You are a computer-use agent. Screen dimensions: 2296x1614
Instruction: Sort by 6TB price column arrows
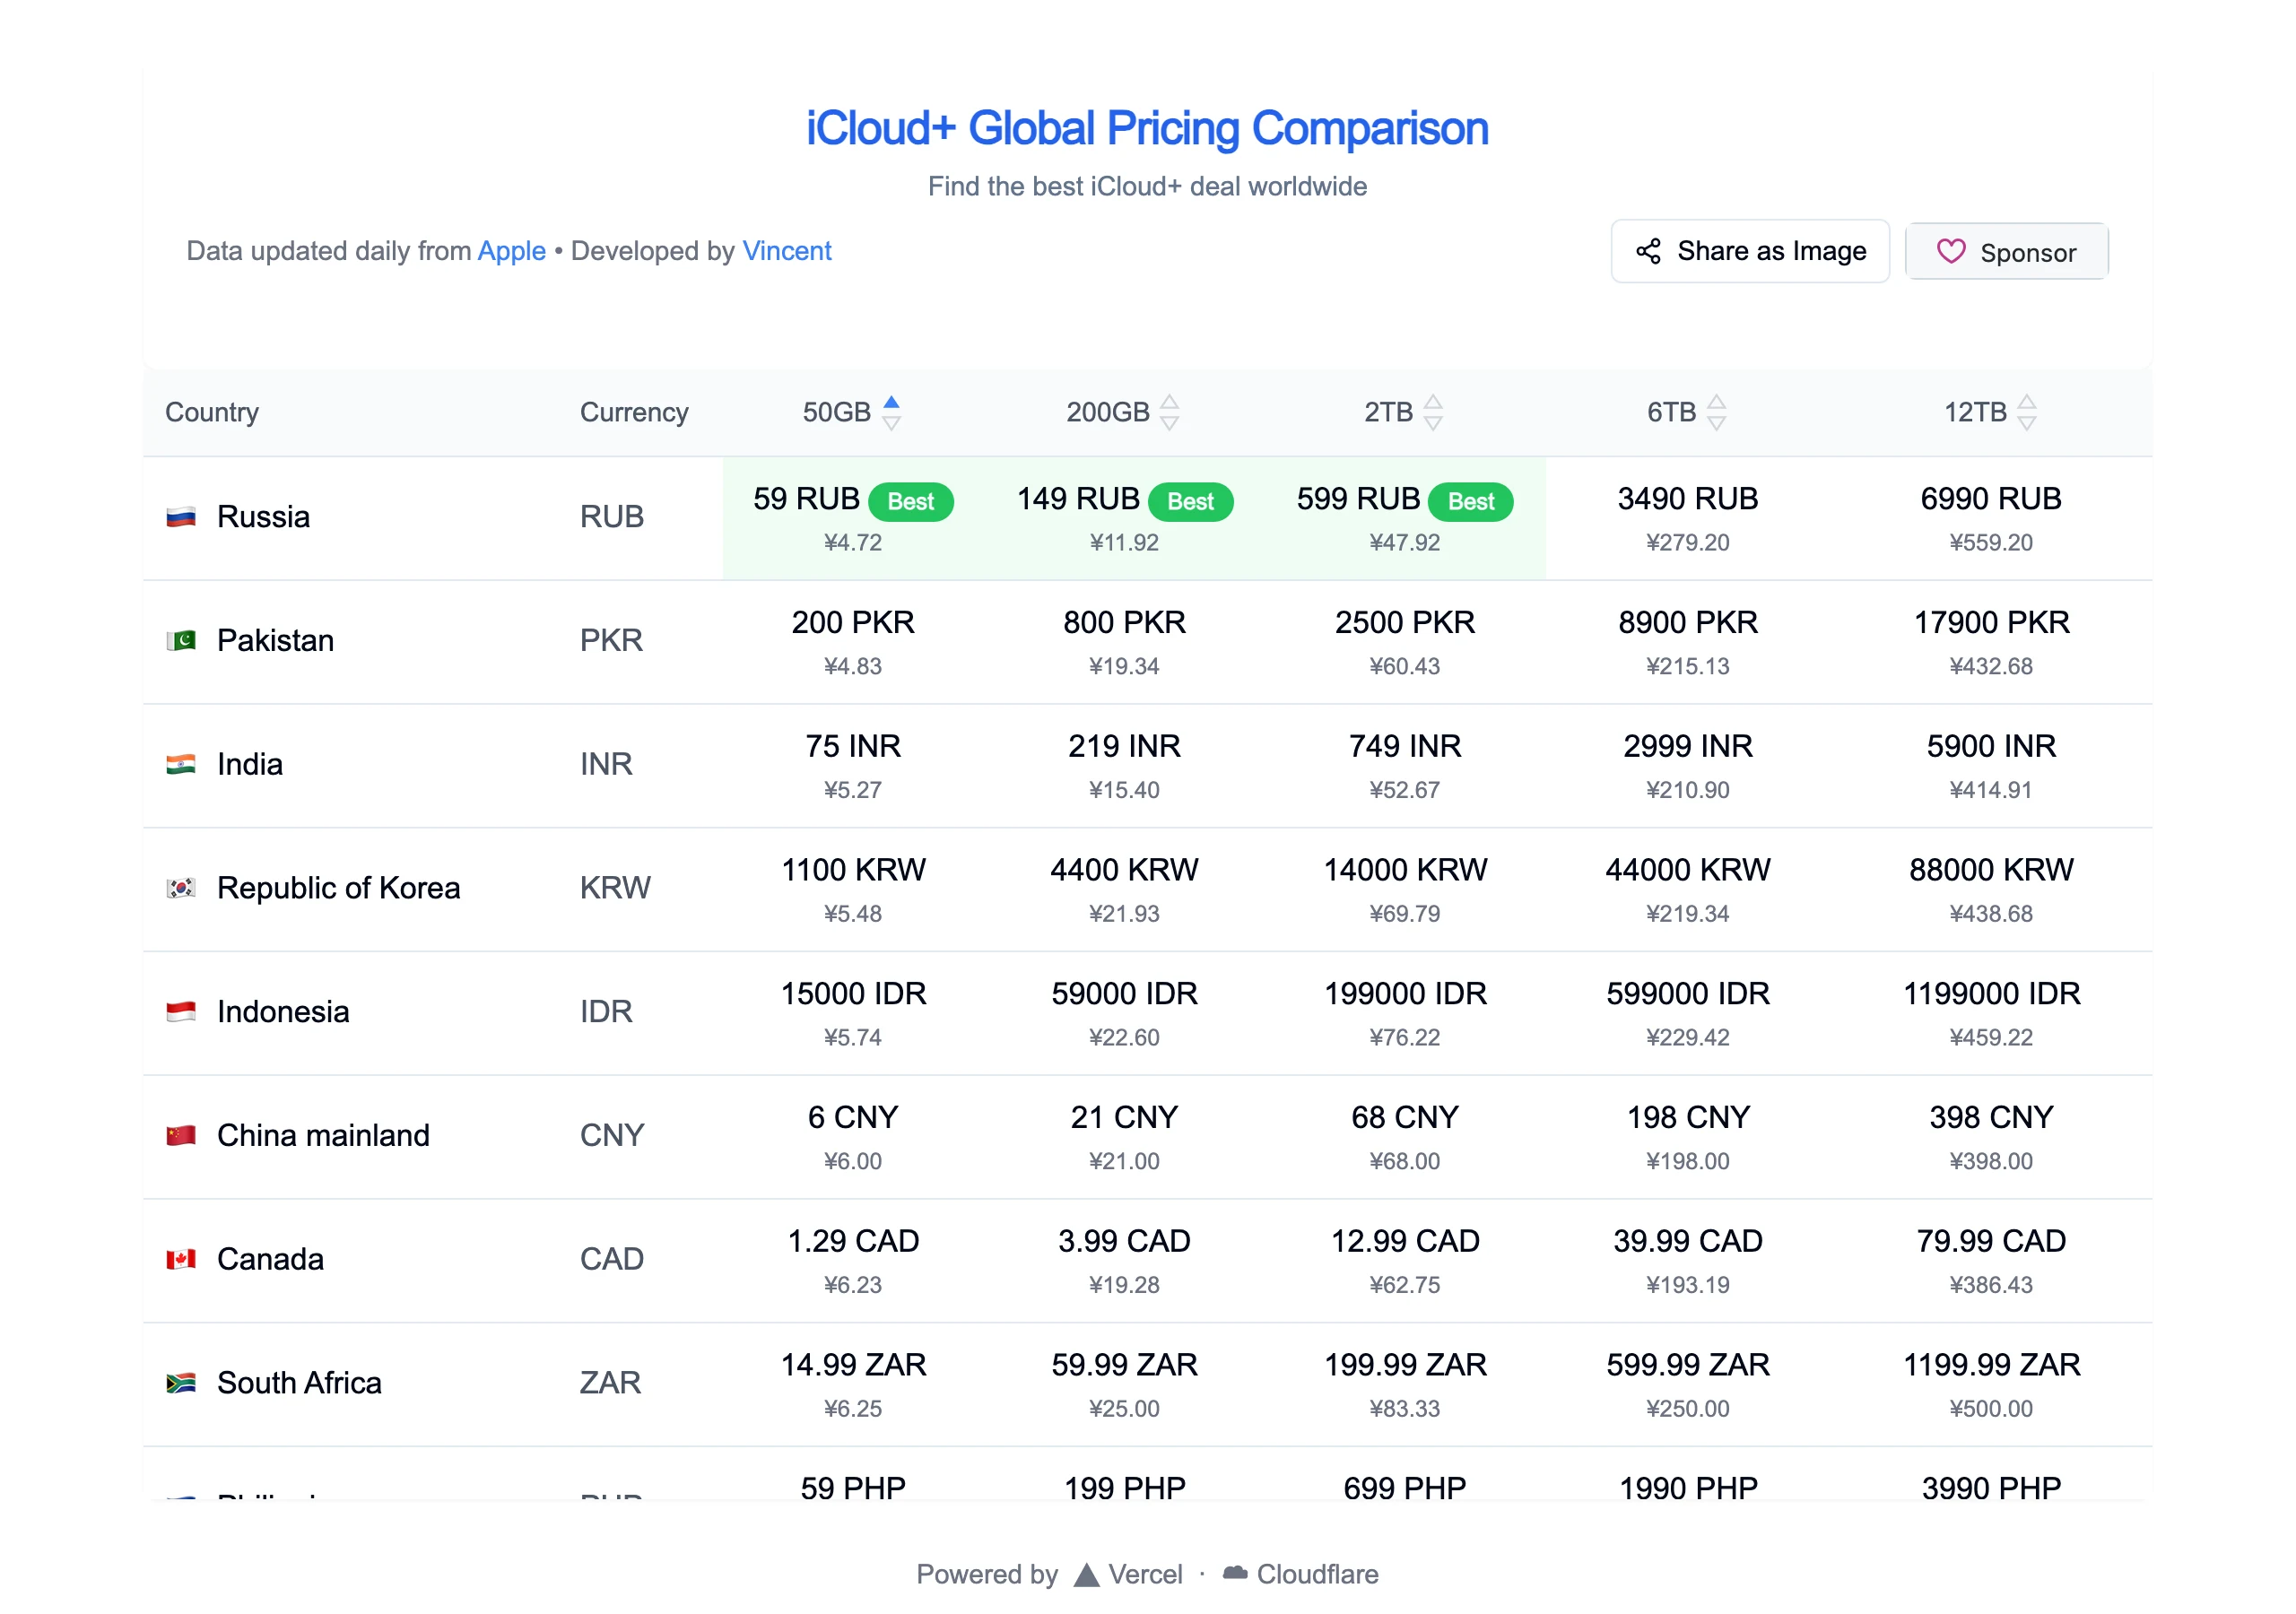1716,412
